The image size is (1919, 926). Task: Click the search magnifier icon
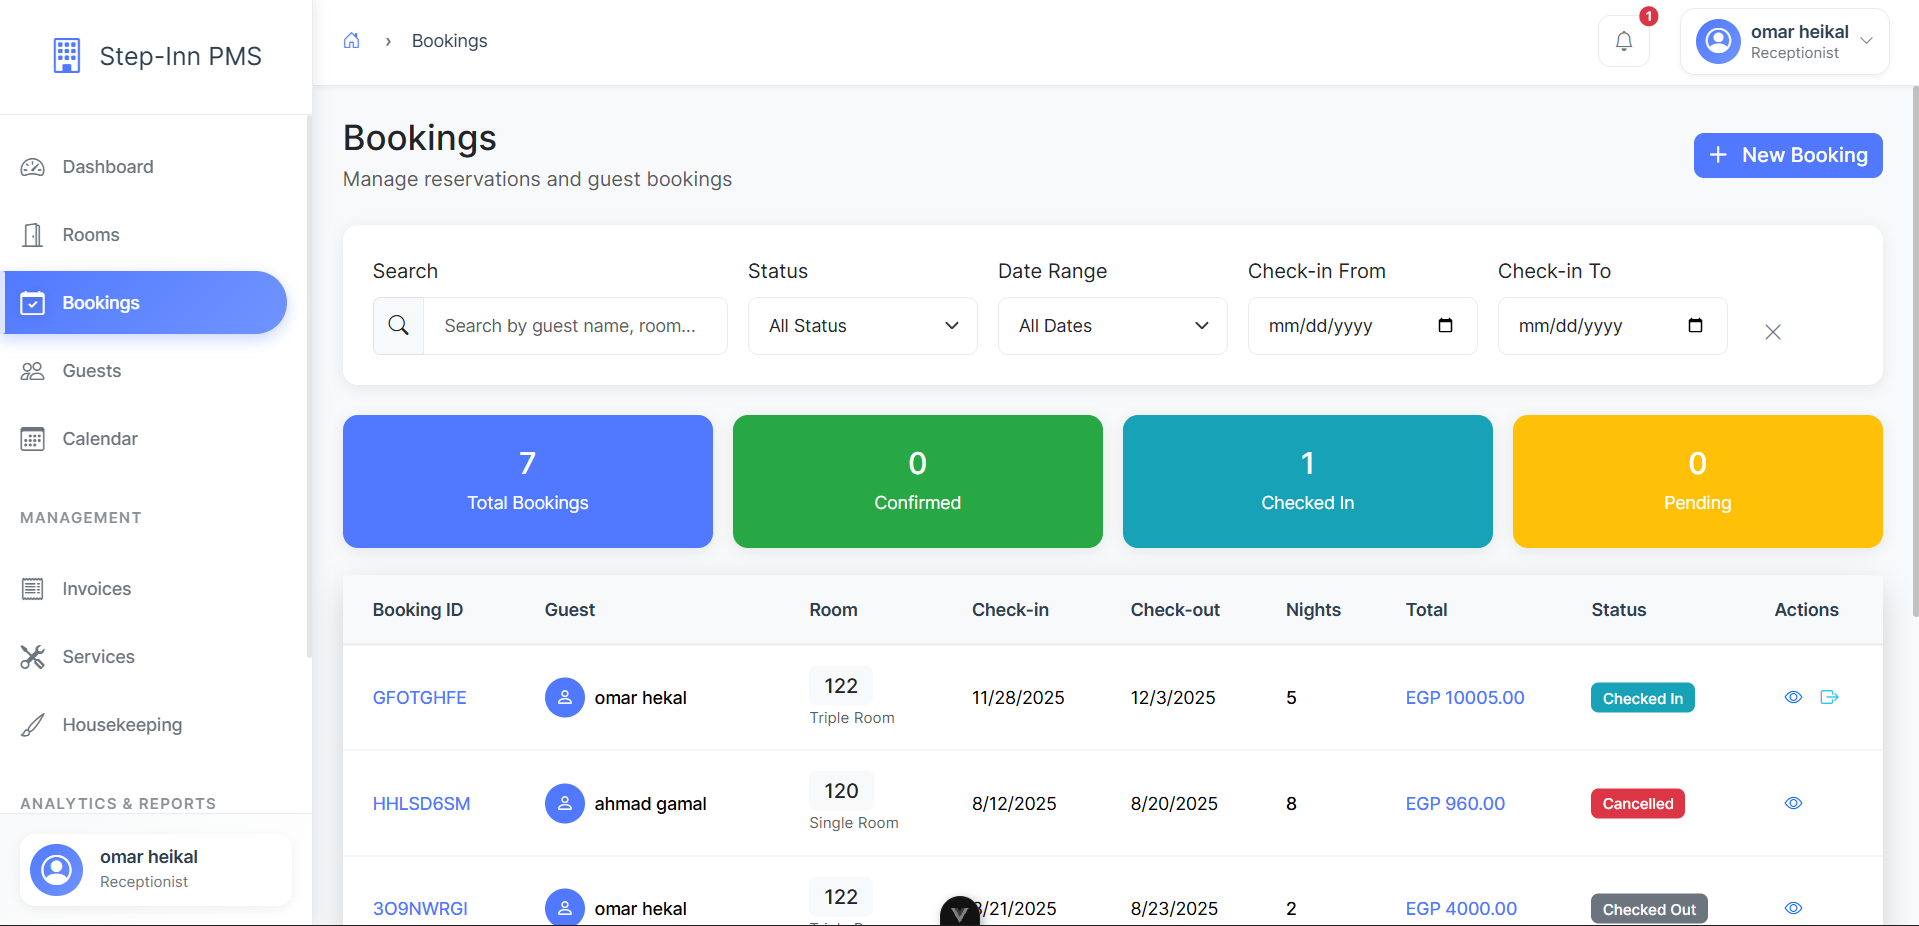click(398, 326)
